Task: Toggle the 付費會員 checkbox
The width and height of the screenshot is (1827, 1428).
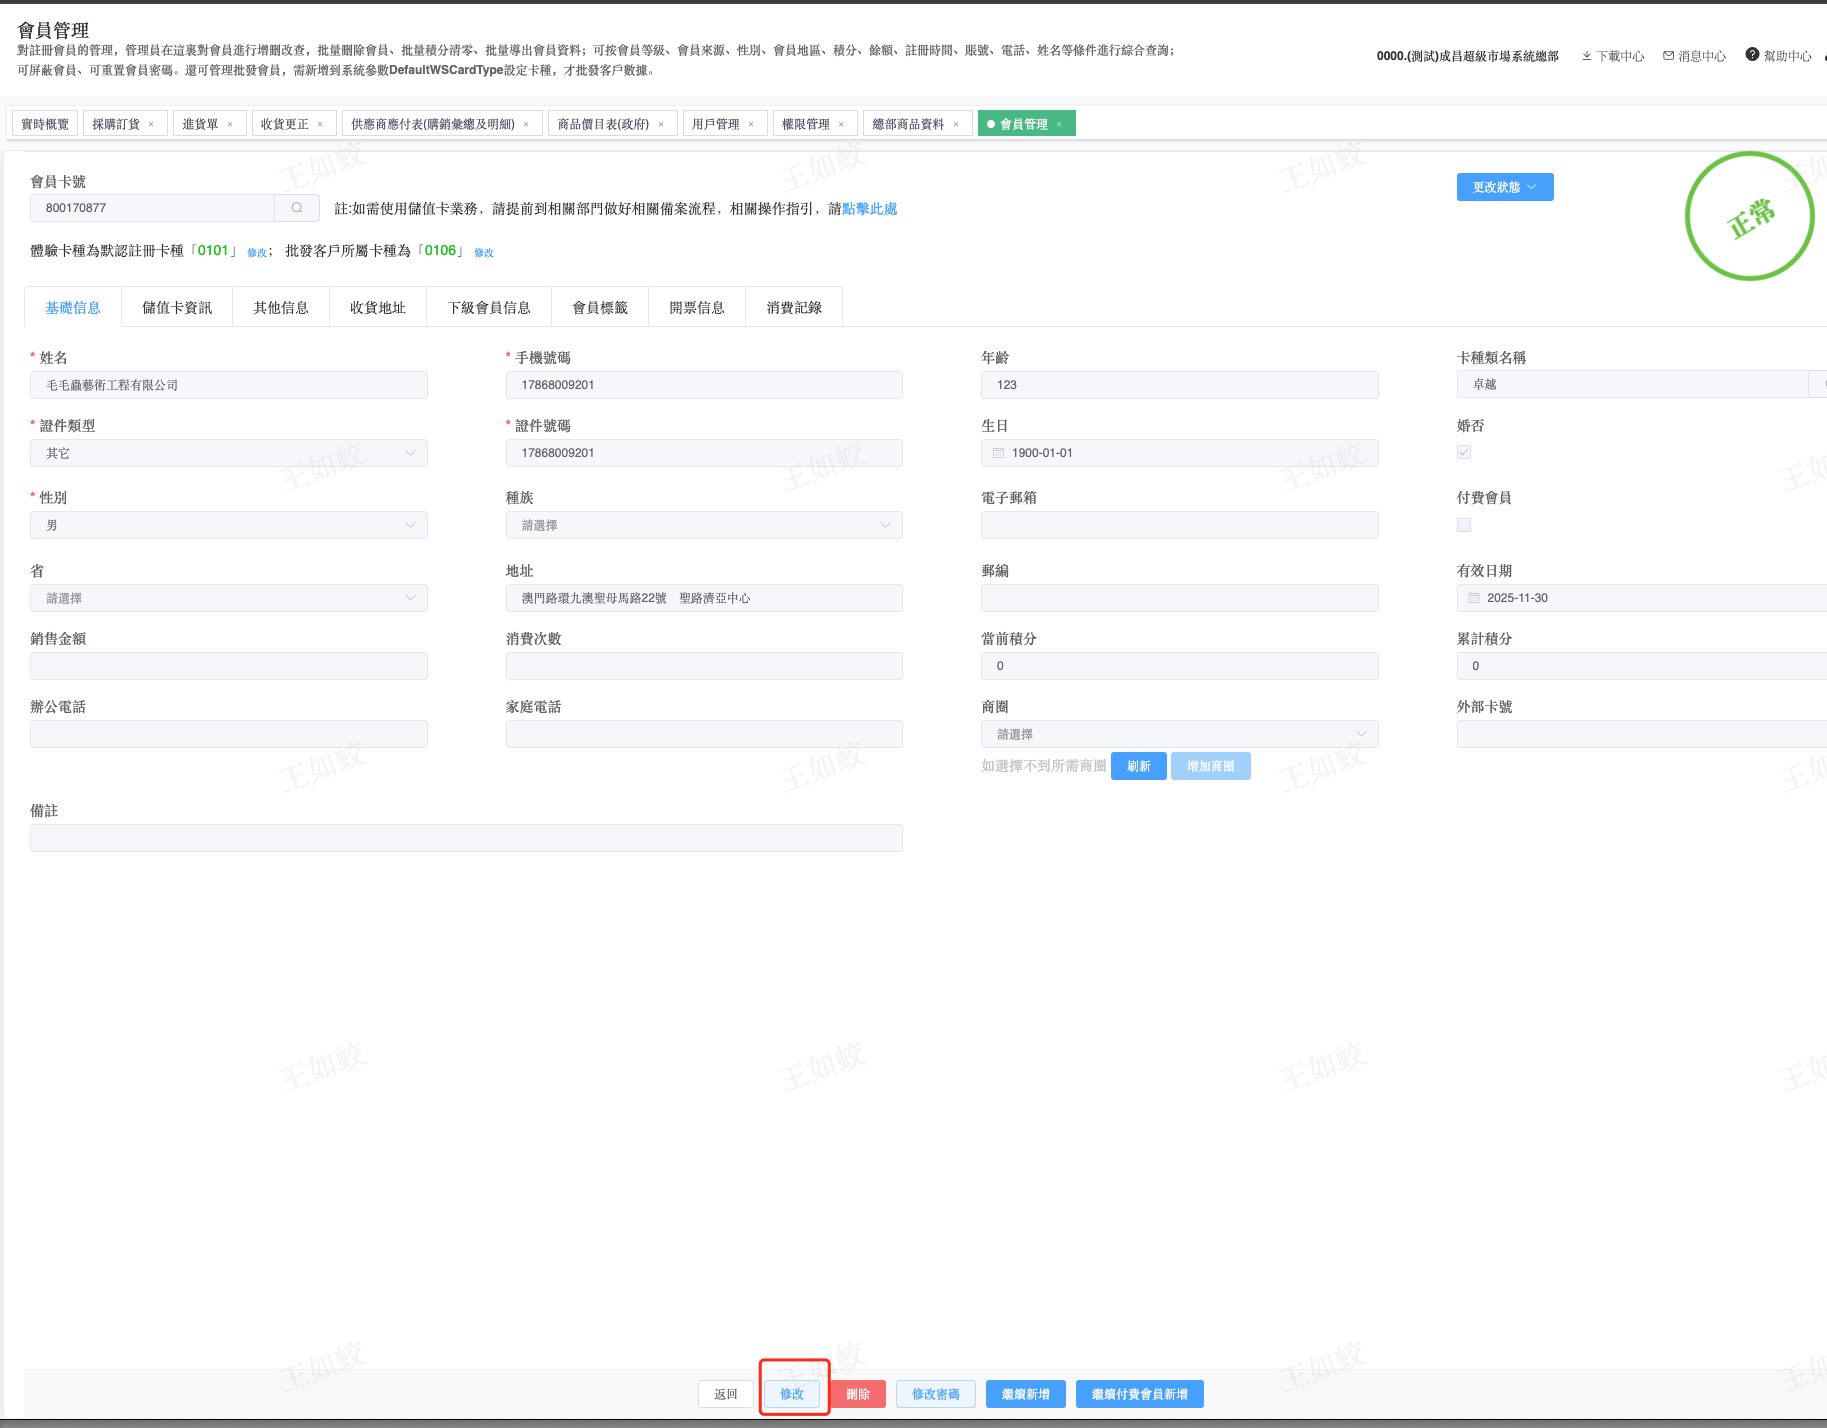Action: point(1464,525)
